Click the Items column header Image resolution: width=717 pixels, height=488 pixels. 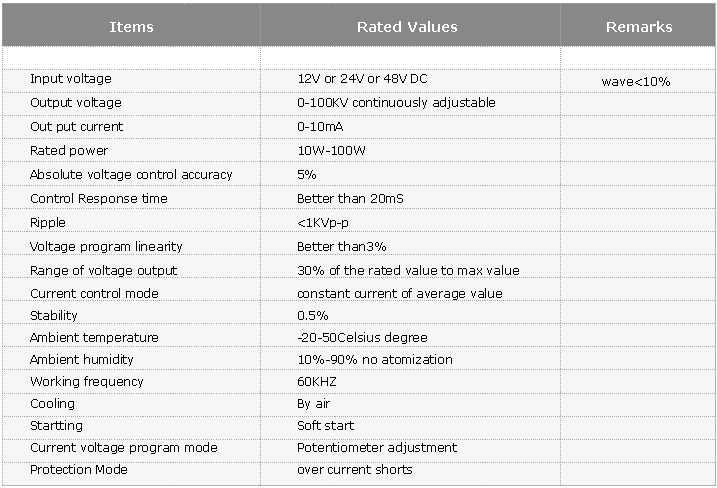tap(131, 27)
